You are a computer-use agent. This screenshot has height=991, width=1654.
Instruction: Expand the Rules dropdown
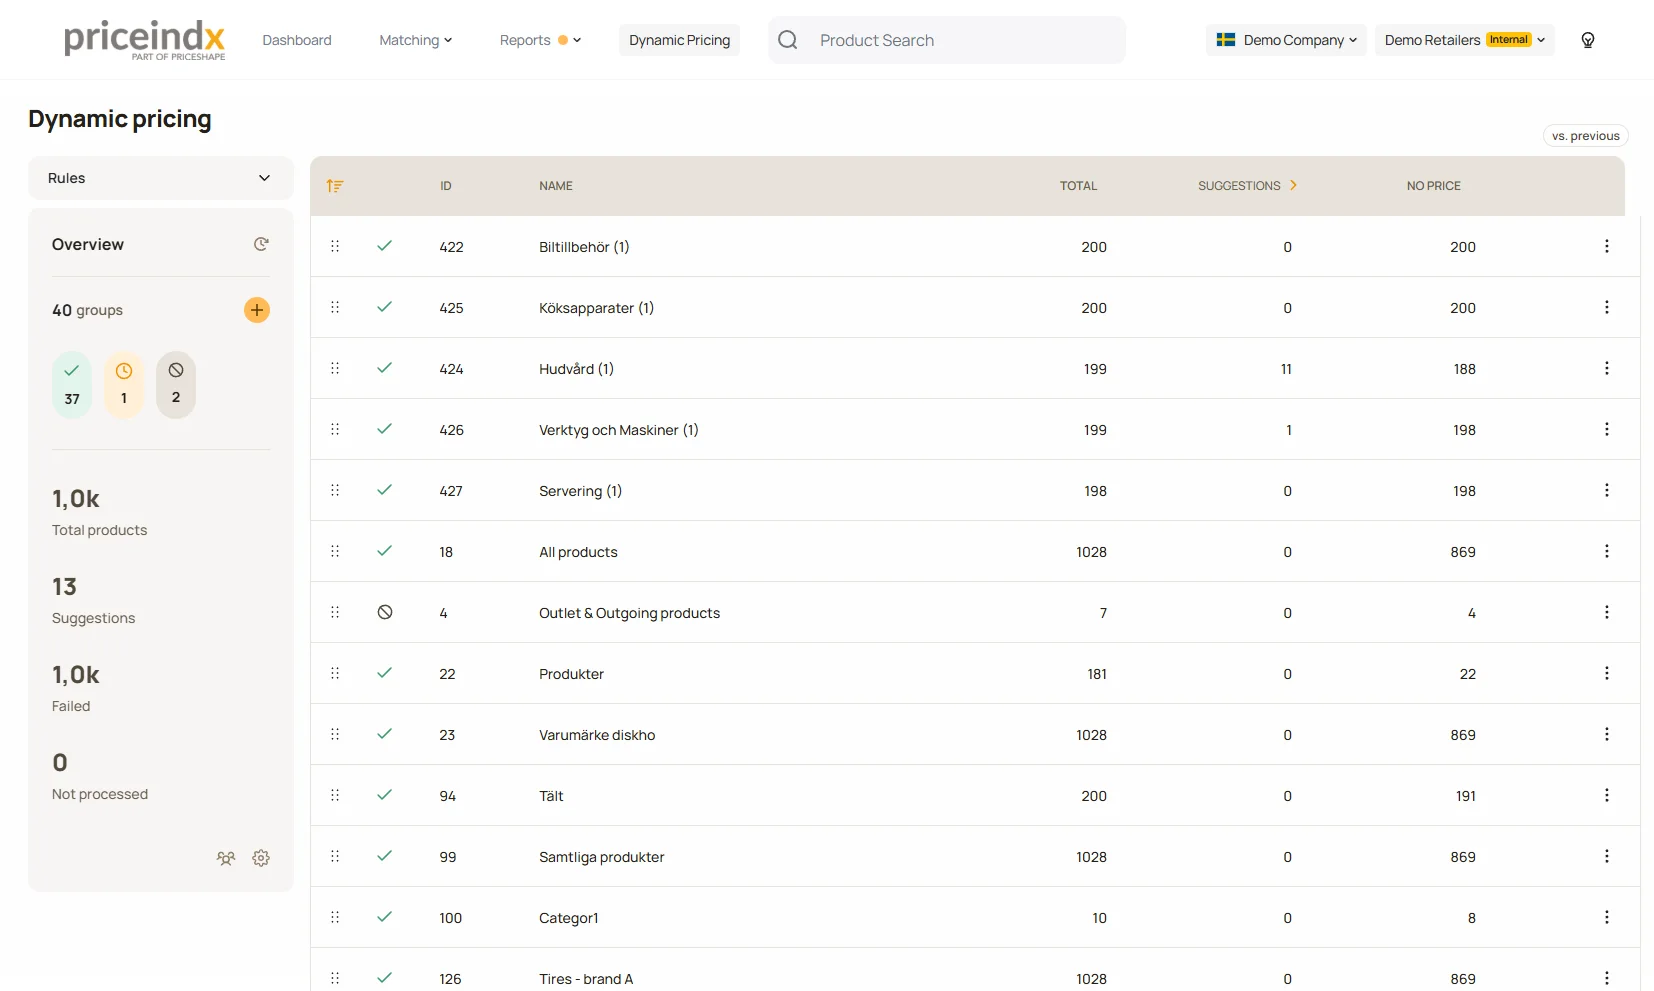click(x=161, y=178)
